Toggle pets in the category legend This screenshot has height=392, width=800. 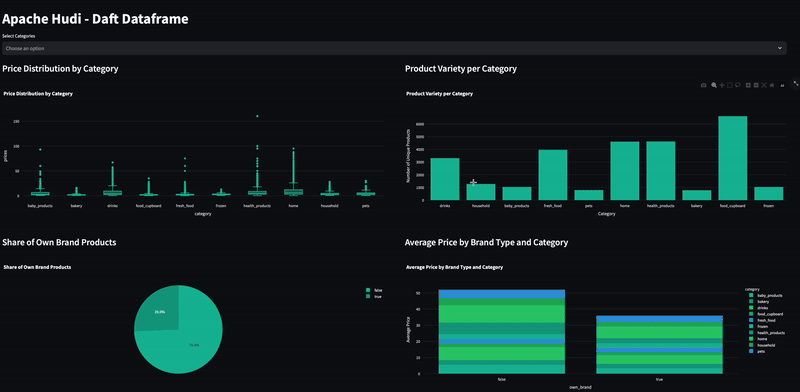point(758,351)
